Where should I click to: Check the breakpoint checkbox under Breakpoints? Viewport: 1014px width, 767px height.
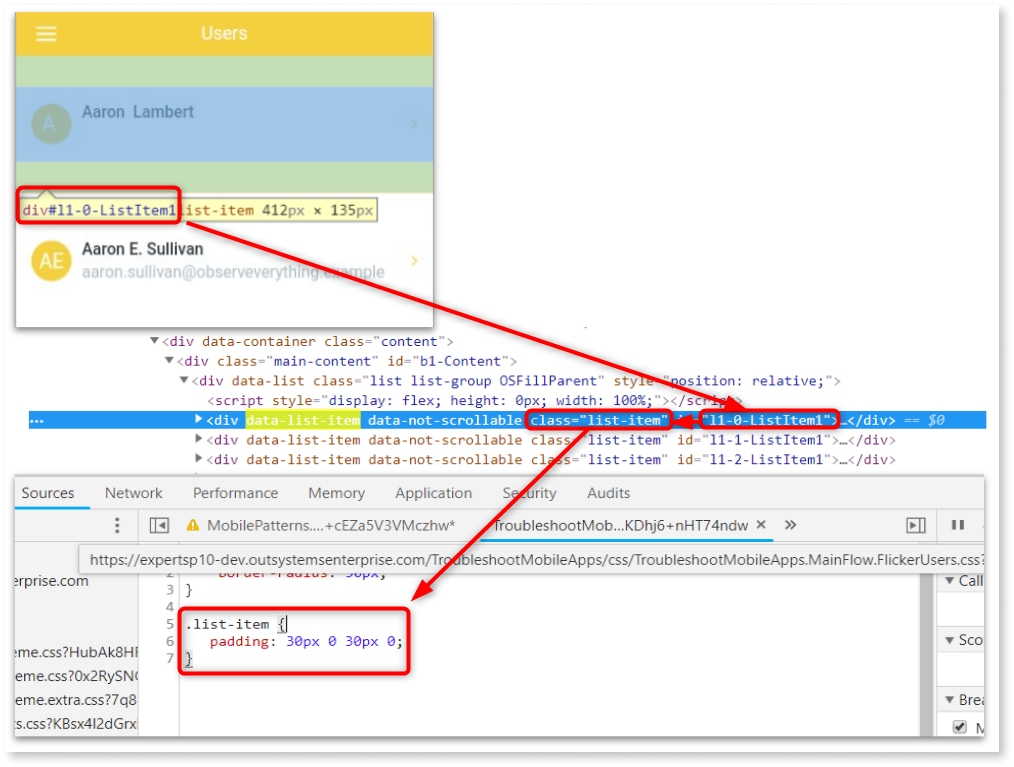[959, 726]
